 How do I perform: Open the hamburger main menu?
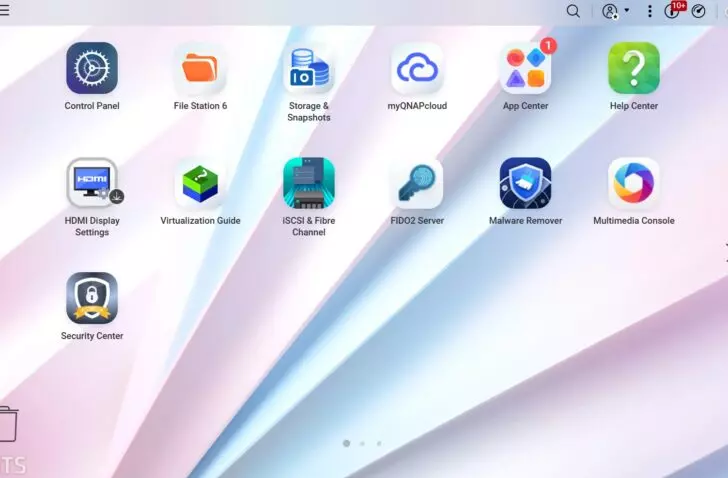point(4,10)
